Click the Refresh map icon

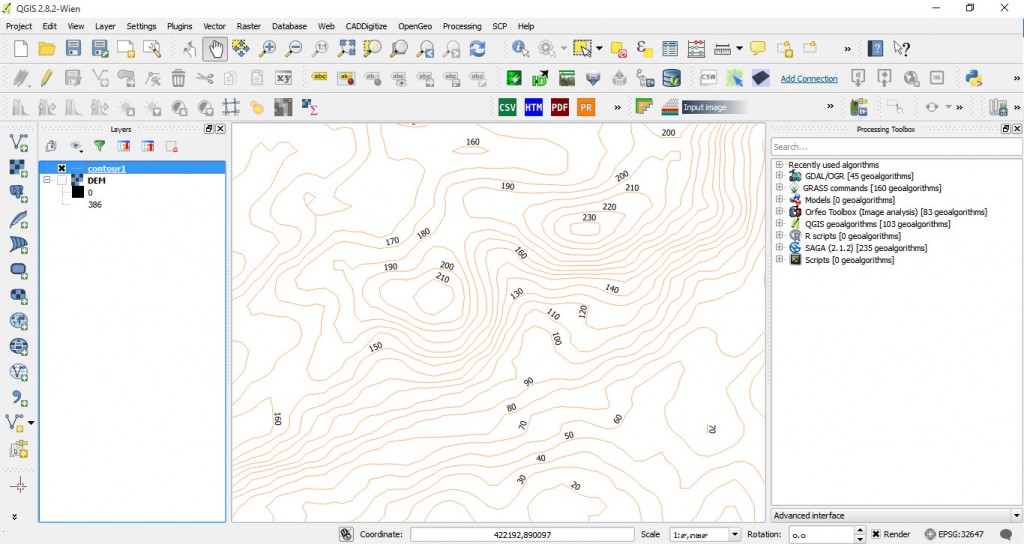point(477,48)
